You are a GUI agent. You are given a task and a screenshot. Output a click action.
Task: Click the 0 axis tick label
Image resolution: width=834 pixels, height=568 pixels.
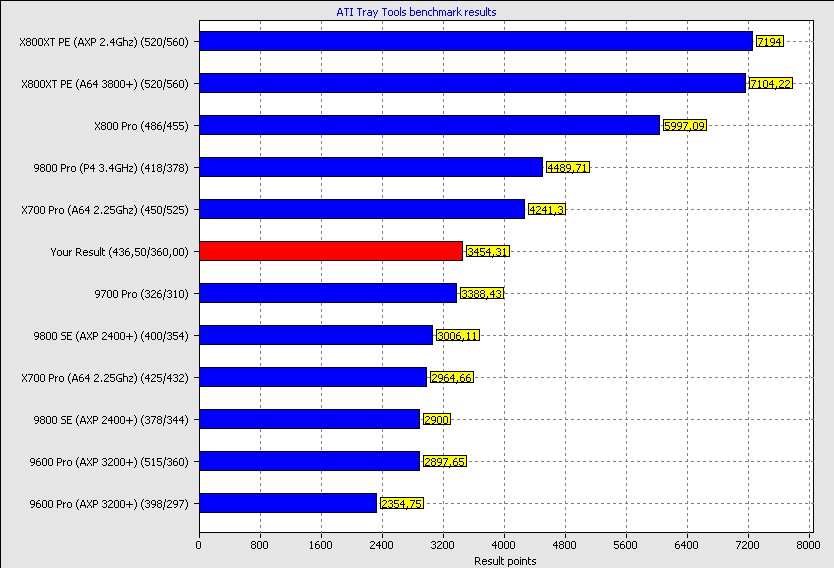pyautogui.click(x=198, y=545)
